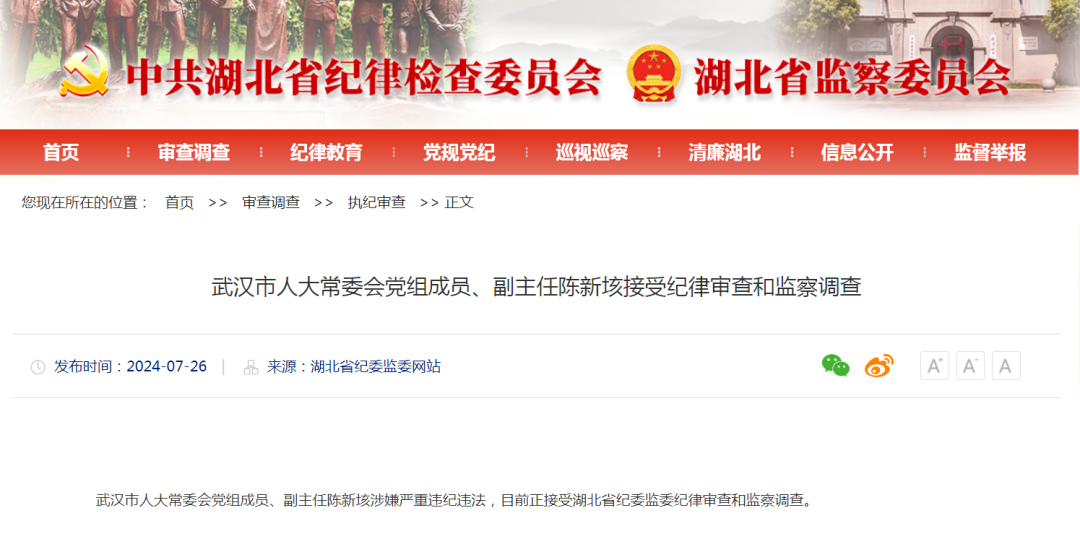Click the party hammer-and-sickle emblem
This screenshot has height=547, width=1080.
point(85,72)
